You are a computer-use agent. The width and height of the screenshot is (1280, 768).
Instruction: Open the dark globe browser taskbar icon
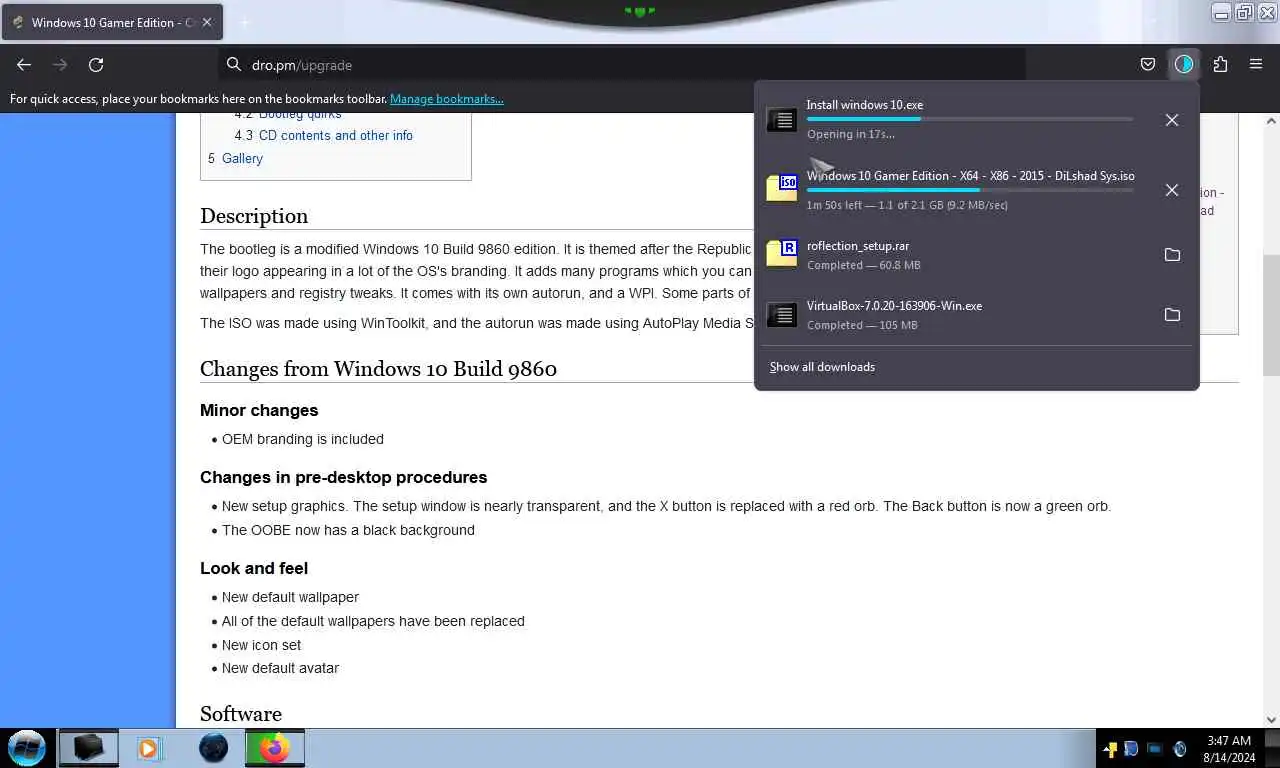(x=213, y=748)
